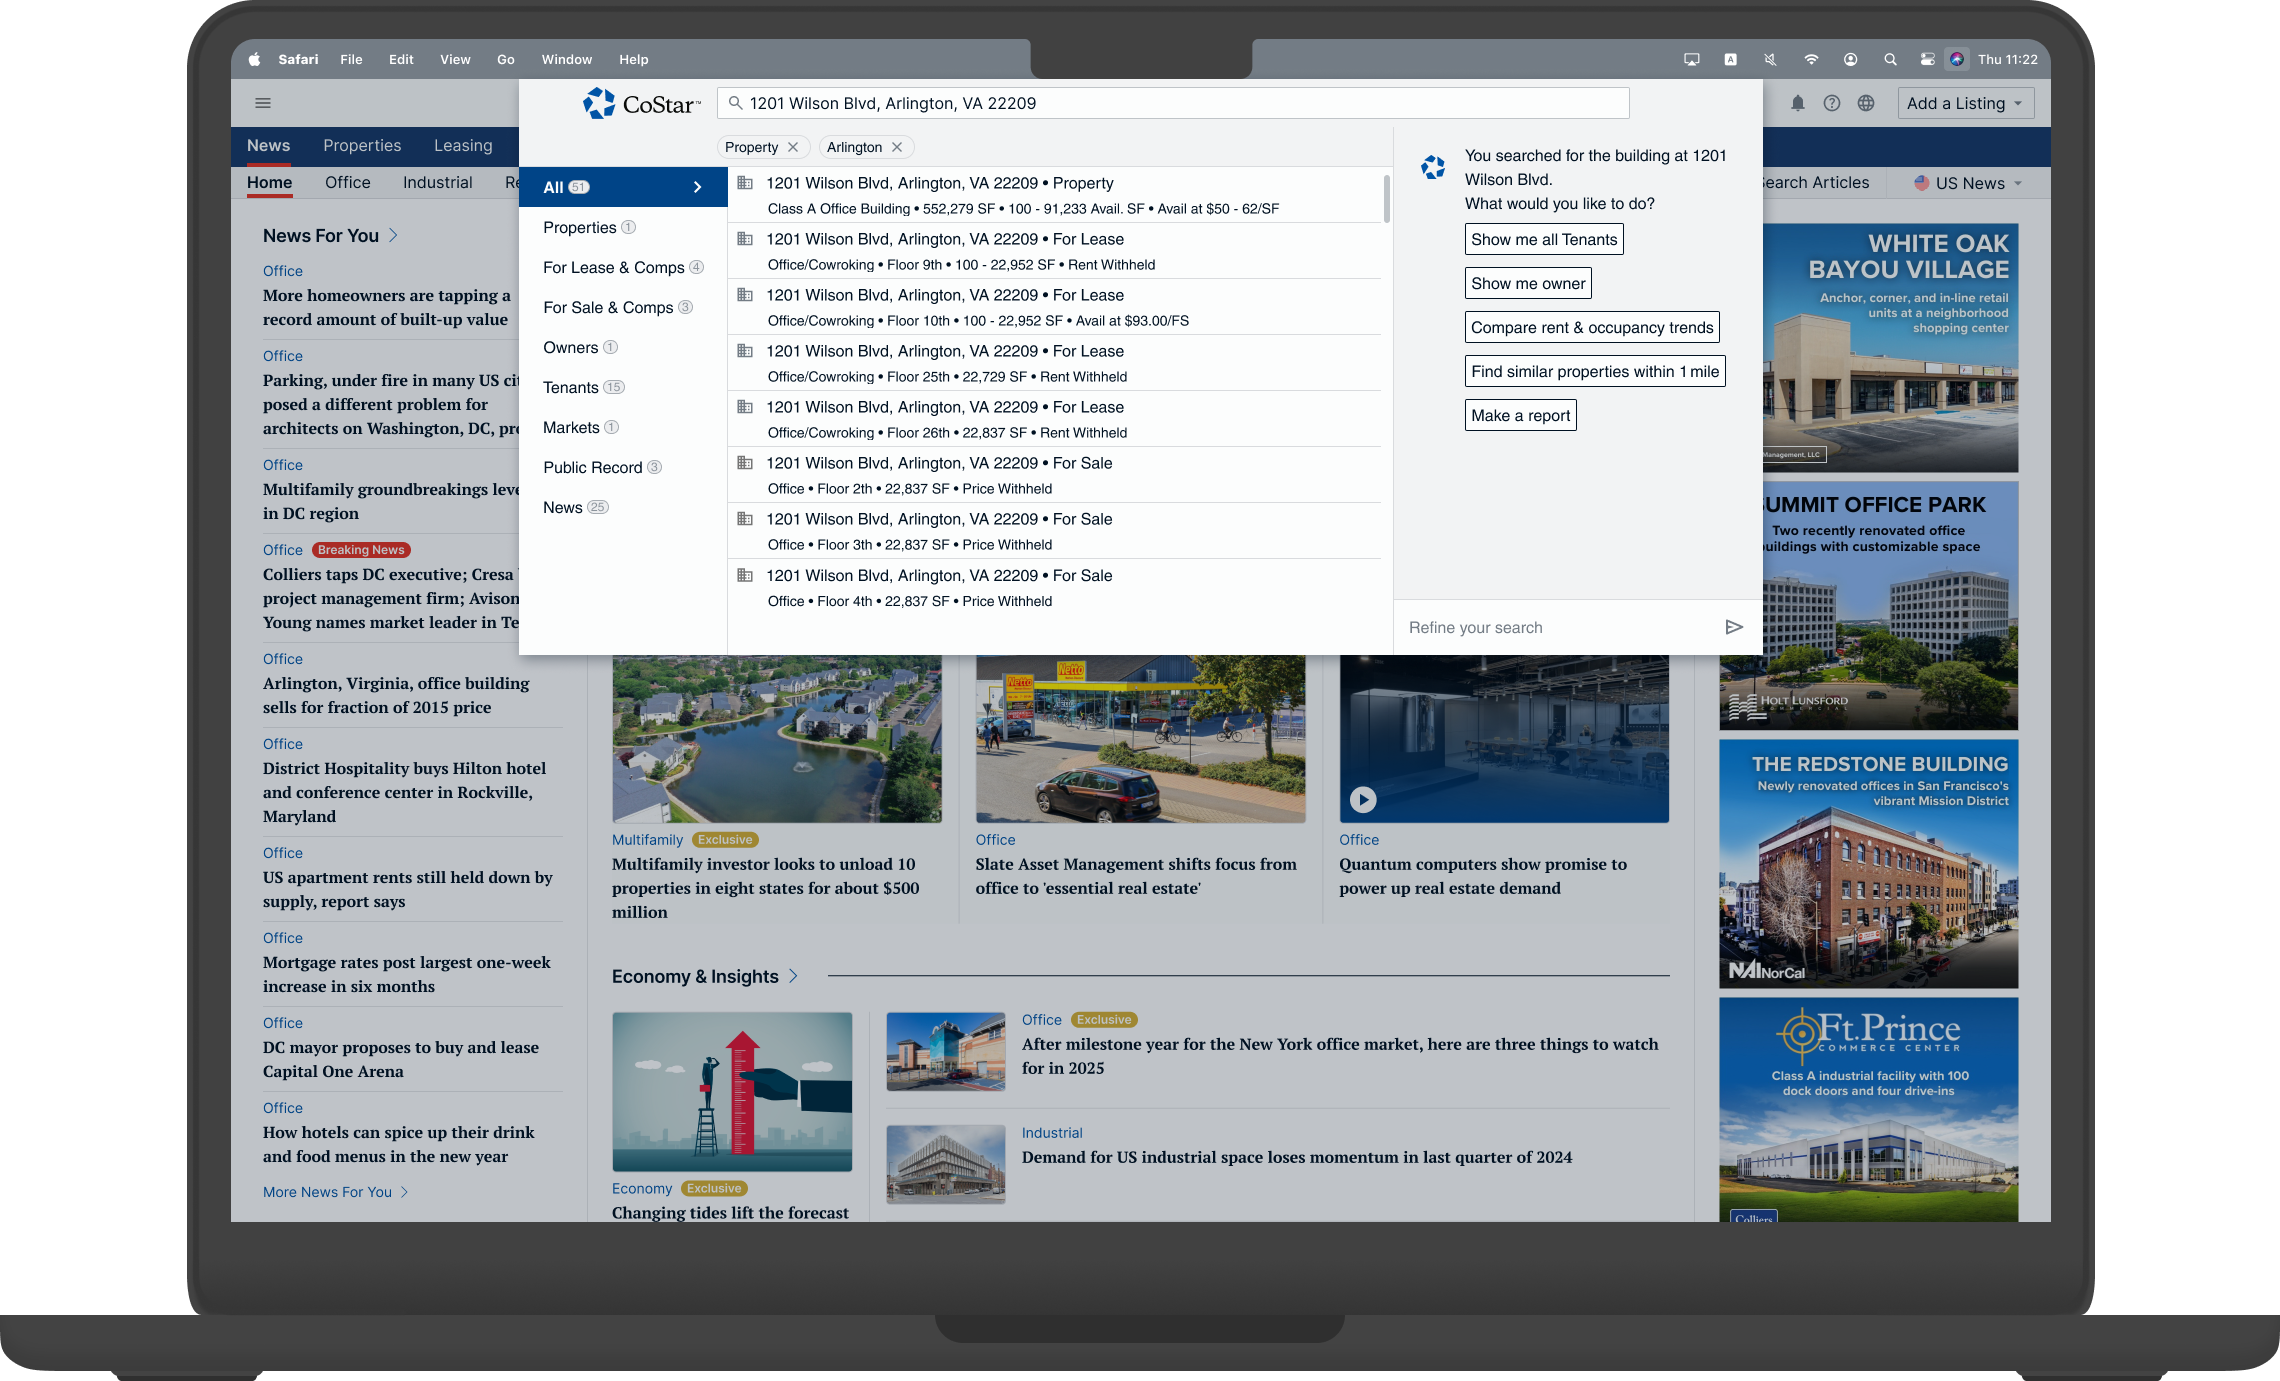Image resolution: width=2280 pixels, height=1381 pixels.
Task: Click the CoStar logo
Action: click(x=641, y=103)
